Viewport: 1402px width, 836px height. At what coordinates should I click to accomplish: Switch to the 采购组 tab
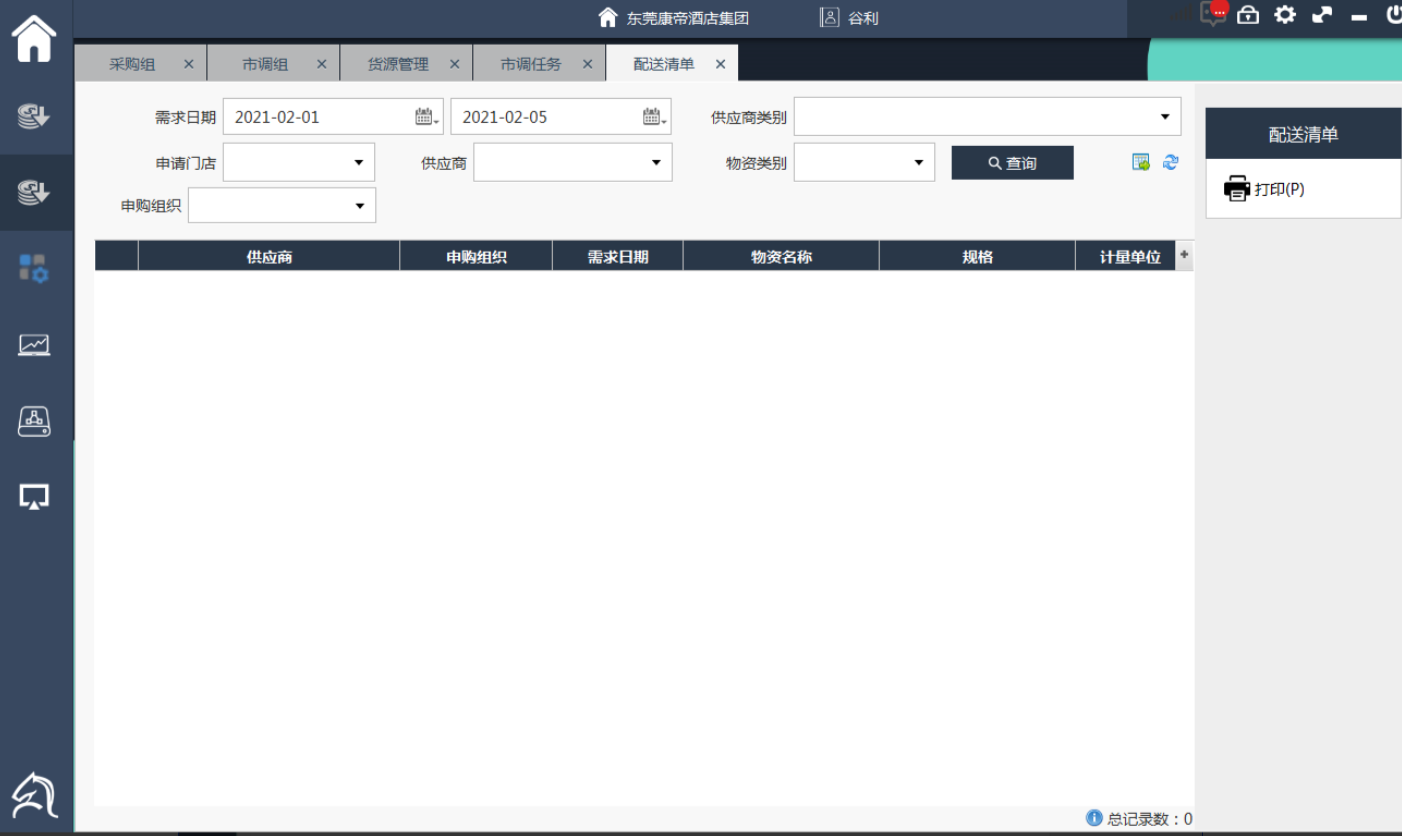(132, 64)
